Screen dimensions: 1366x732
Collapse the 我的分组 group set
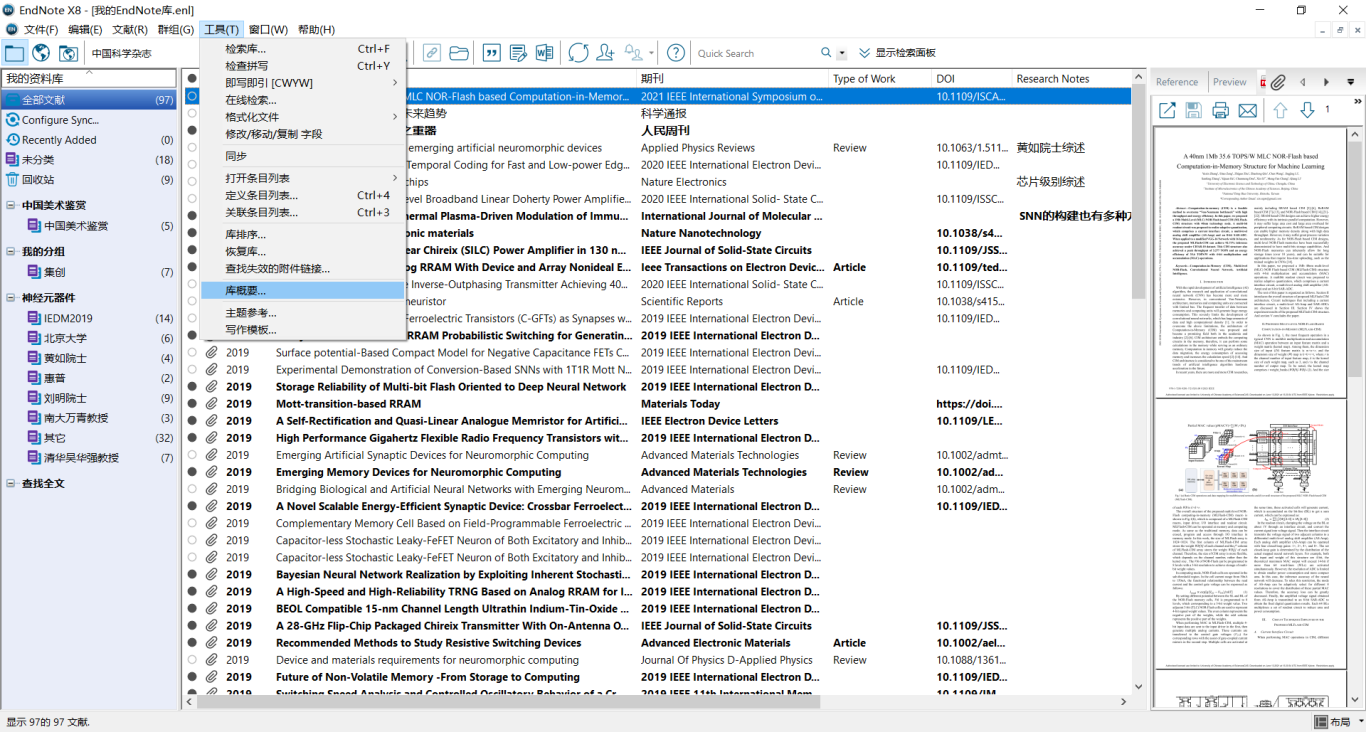pos(11,251)
